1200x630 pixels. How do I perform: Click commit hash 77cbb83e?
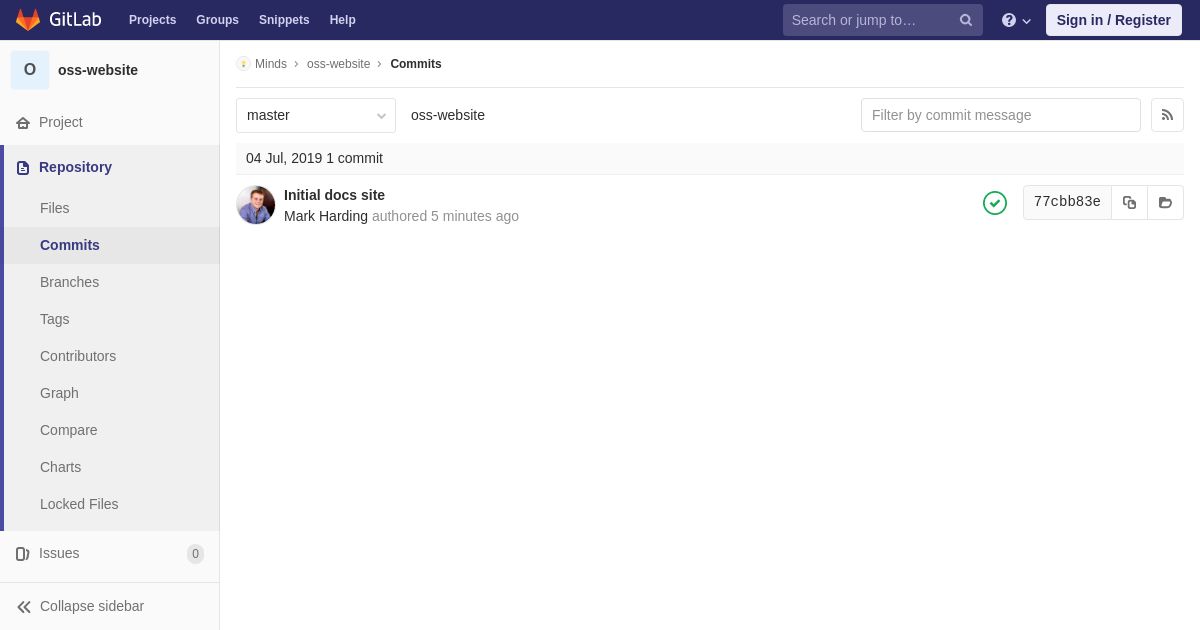(1067, 202)
